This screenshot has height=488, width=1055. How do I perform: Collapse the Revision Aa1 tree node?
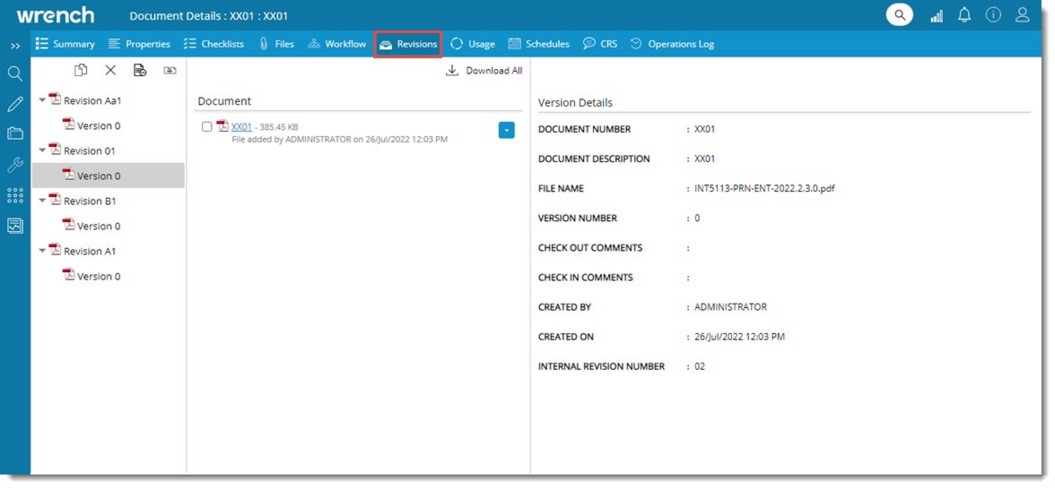click(x=43, y=100)
